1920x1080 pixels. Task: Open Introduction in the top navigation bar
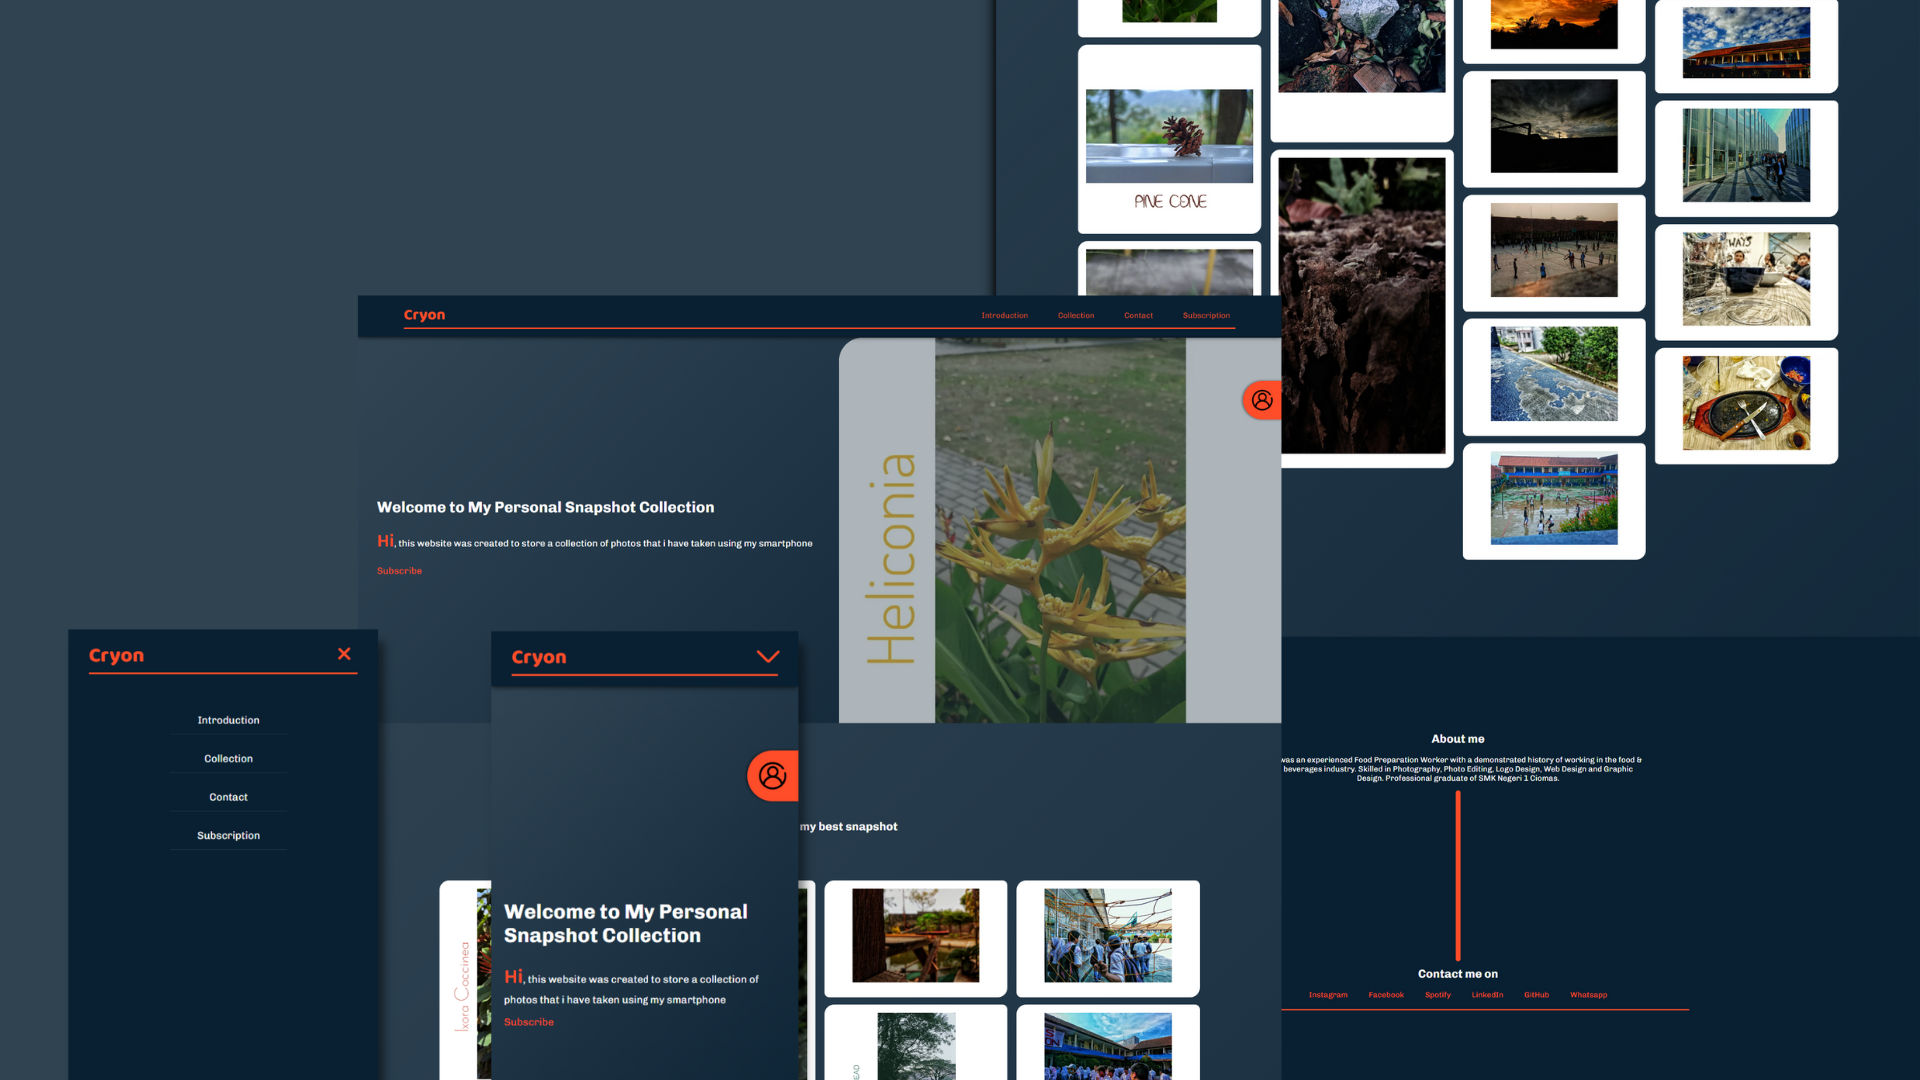pos(1004,315)
